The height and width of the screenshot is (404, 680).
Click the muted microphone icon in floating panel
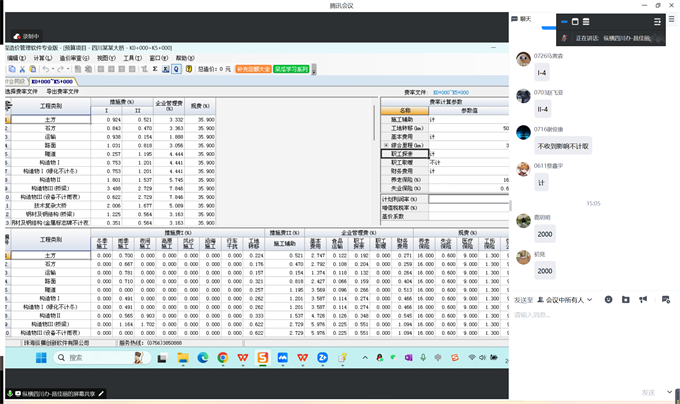coord(564,38)
